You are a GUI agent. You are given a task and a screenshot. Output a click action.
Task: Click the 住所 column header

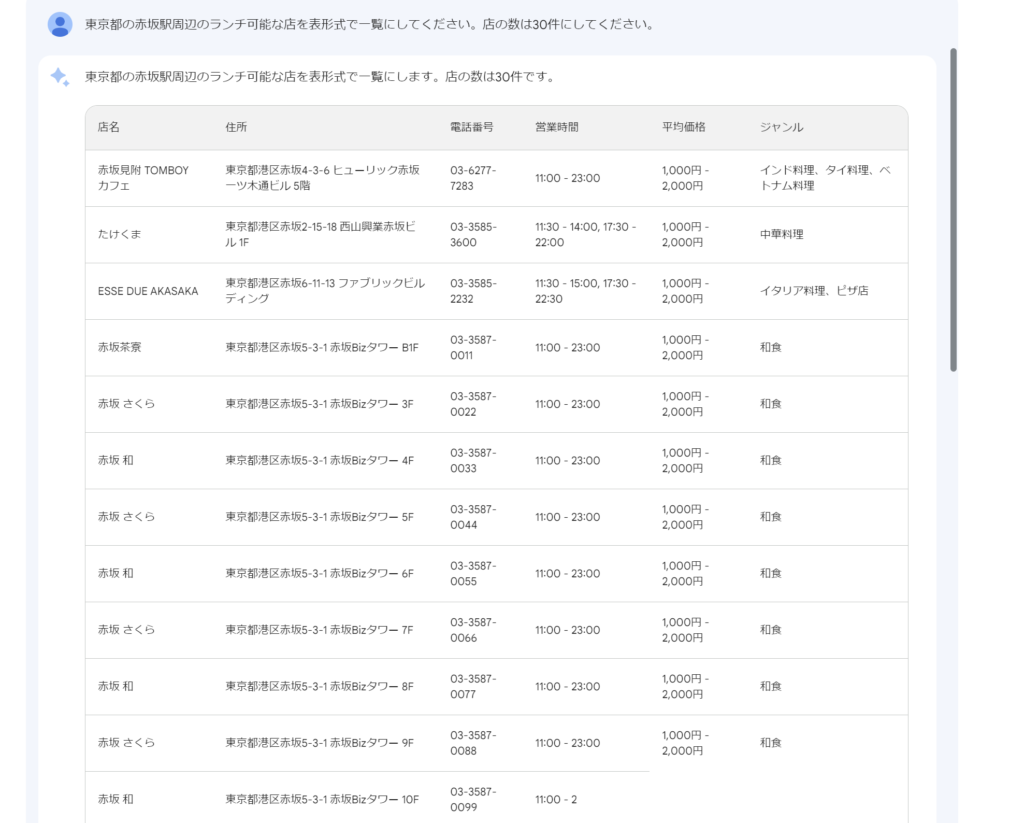(x=236, y=127)
